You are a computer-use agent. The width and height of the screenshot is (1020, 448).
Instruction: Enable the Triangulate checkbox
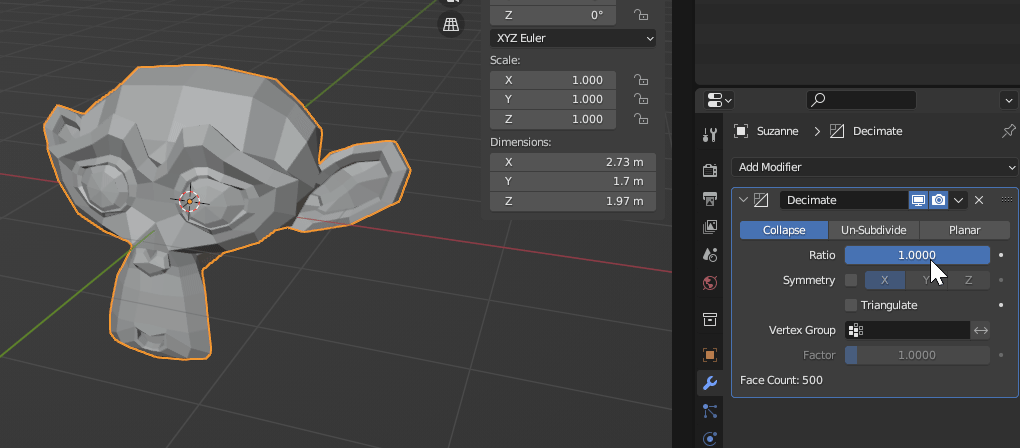click(851, 305)
